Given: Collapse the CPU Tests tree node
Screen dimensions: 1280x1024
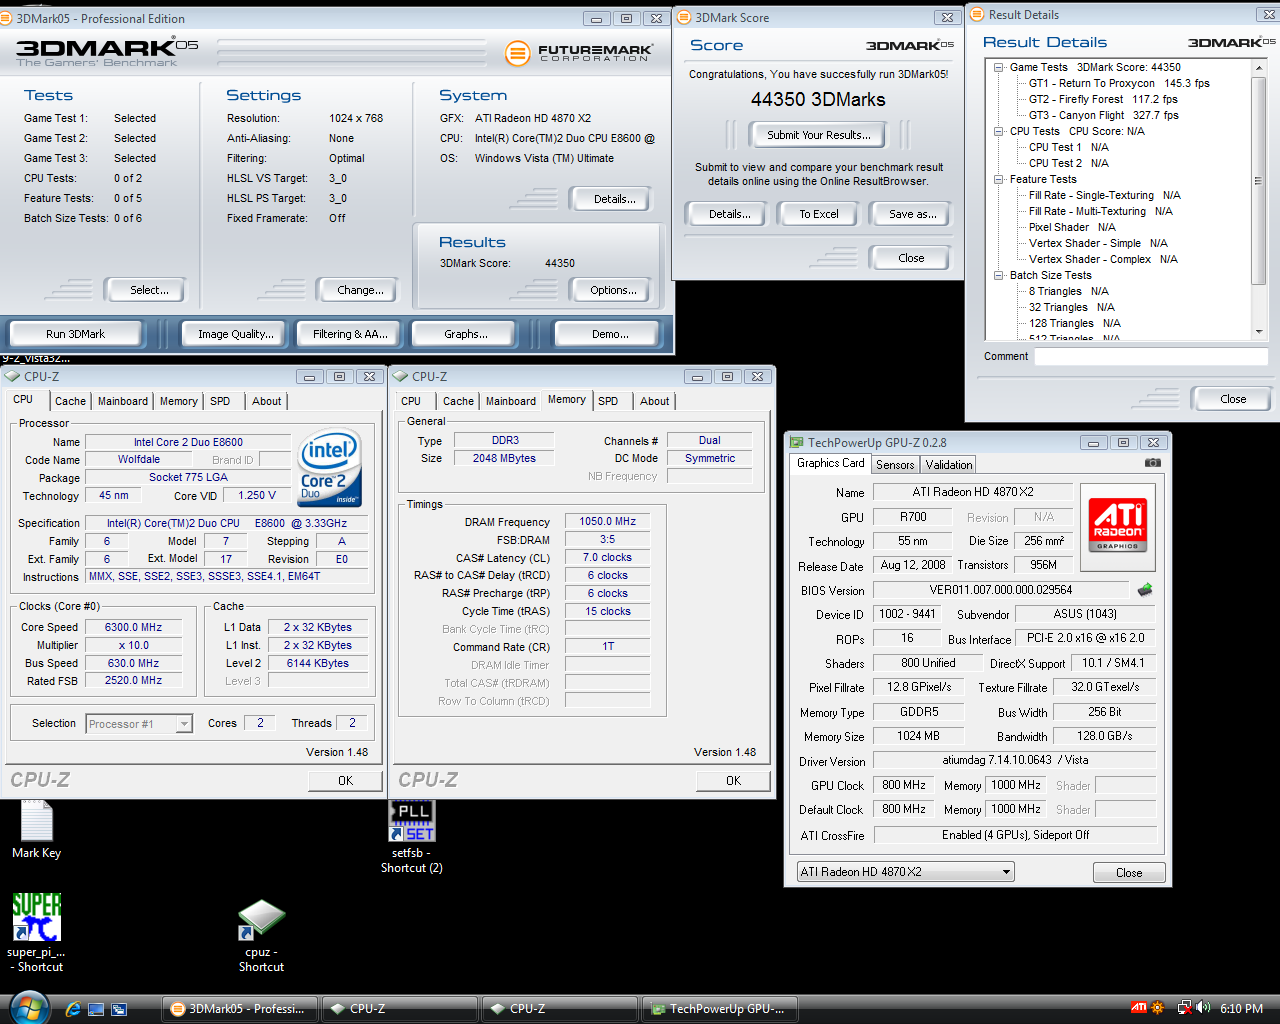Looking at the screenshot, I should pos(999,131).
